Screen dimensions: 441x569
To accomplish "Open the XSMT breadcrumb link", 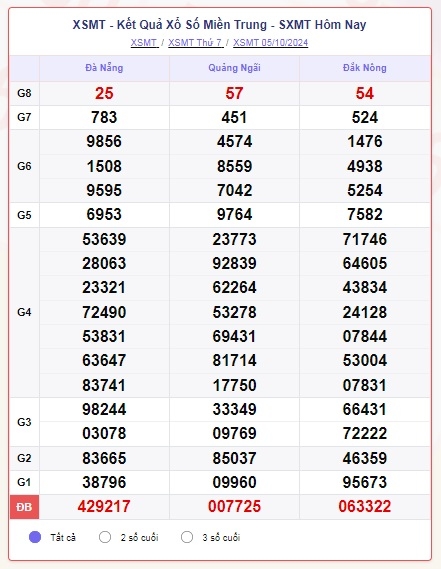I will pos(144,42).
